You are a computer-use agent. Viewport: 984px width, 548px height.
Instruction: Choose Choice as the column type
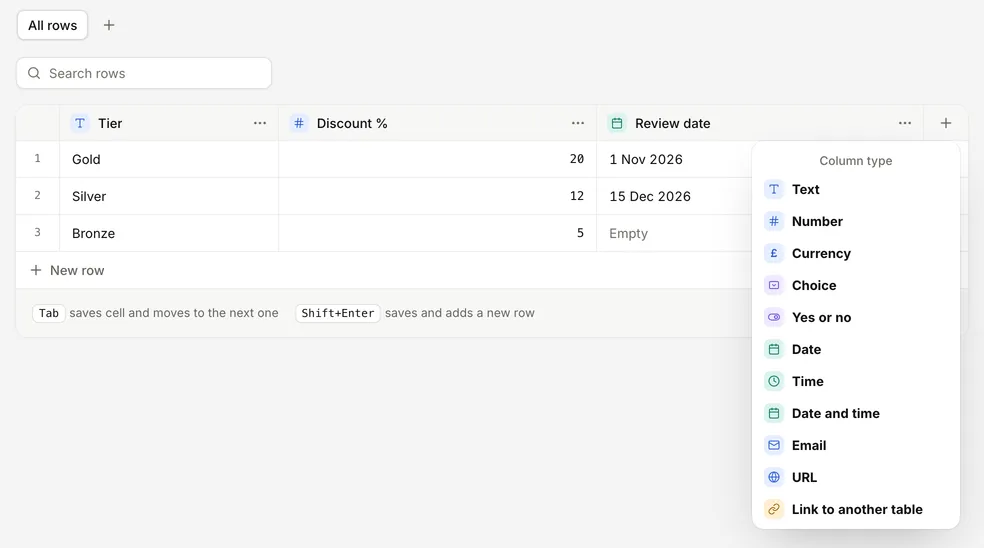[856, 286]
